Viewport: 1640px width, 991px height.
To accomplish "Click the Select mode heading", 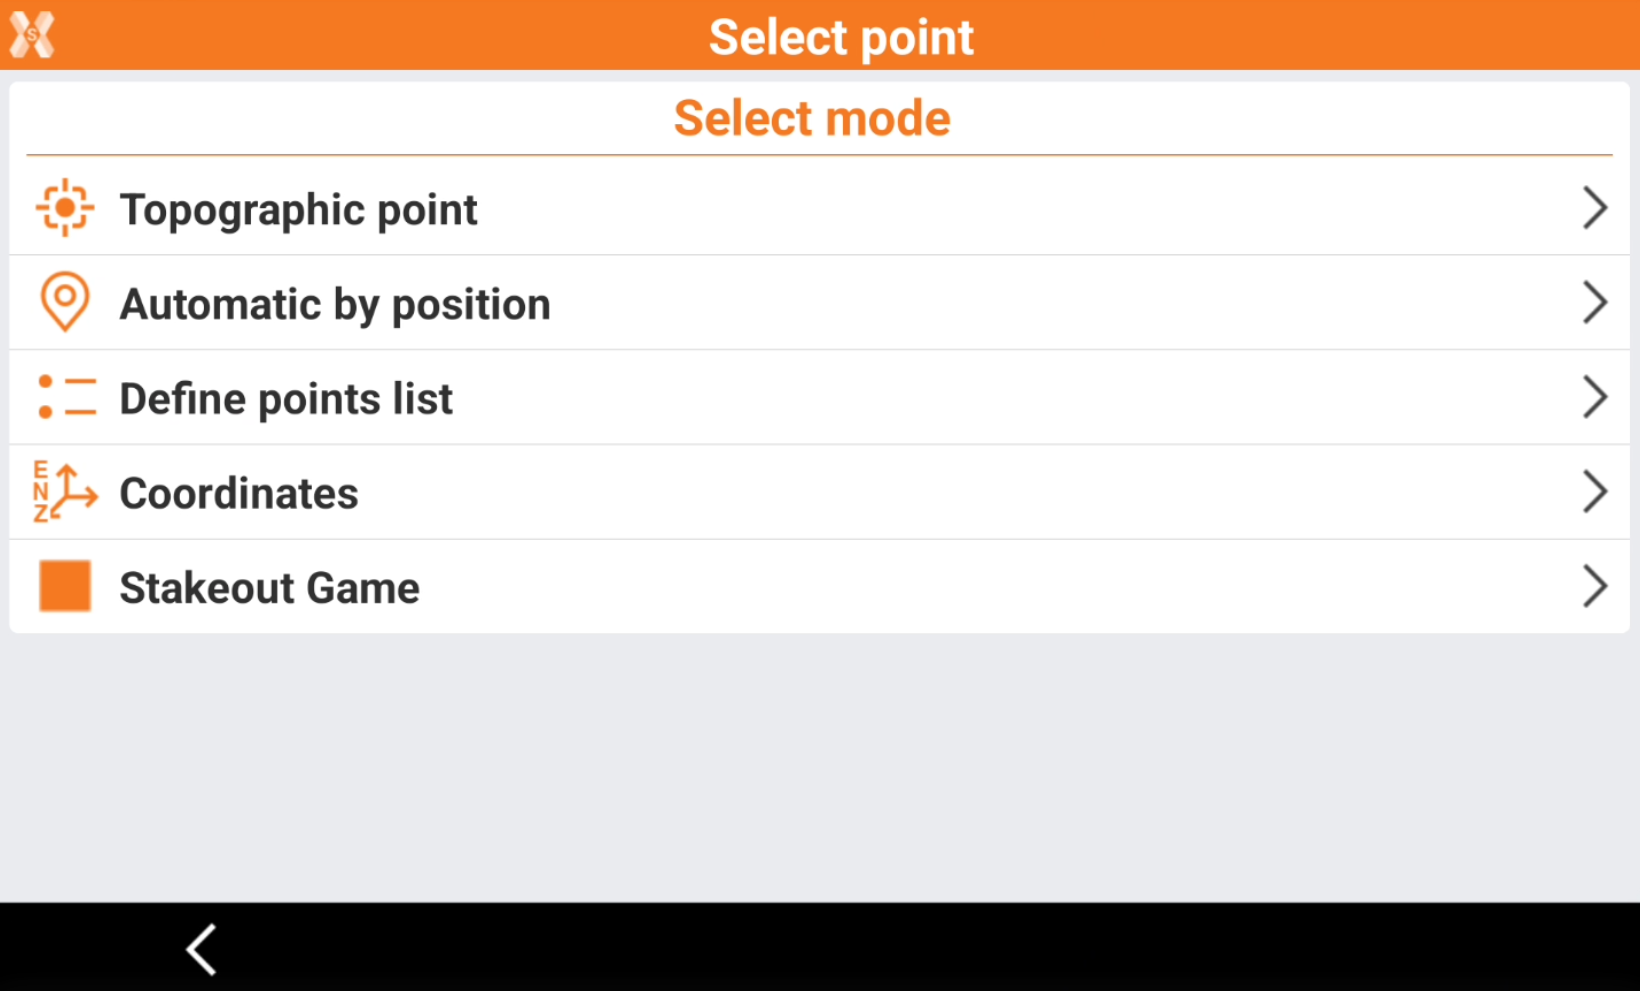I will click(812, 118).
